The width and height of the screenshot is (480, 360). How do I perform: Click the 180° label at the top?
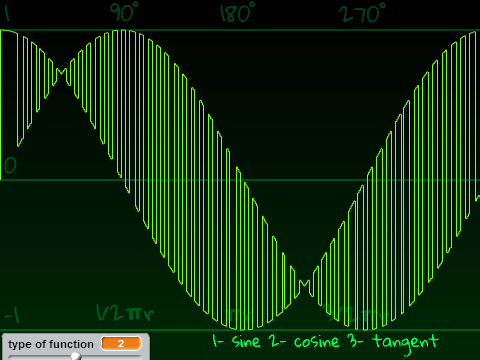[237, 13]
